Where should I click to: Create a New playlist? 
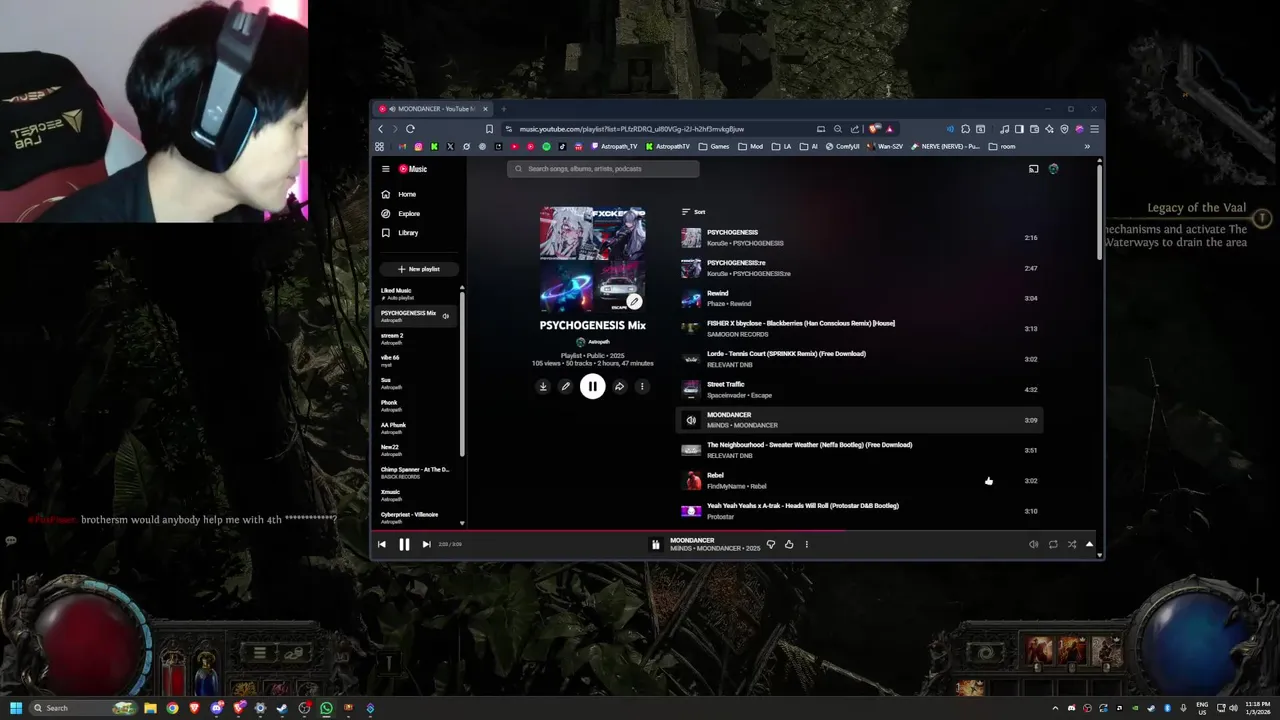pos(418,269)
